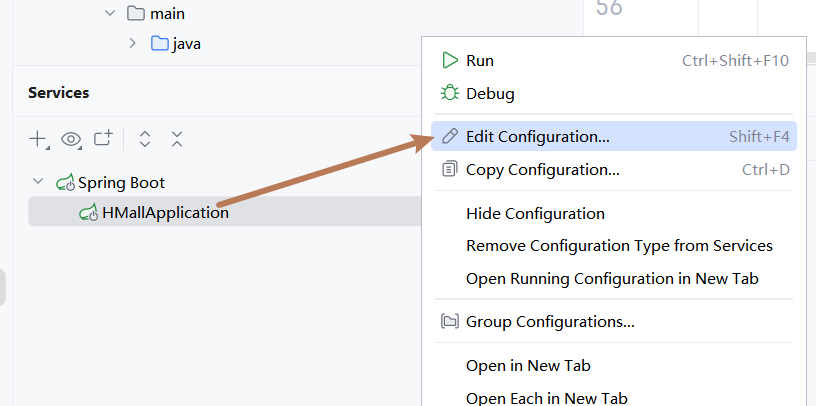This screenshot has height=406, width=816.
Task: Click the Add Service plus icon
Action: coord(38,139)
